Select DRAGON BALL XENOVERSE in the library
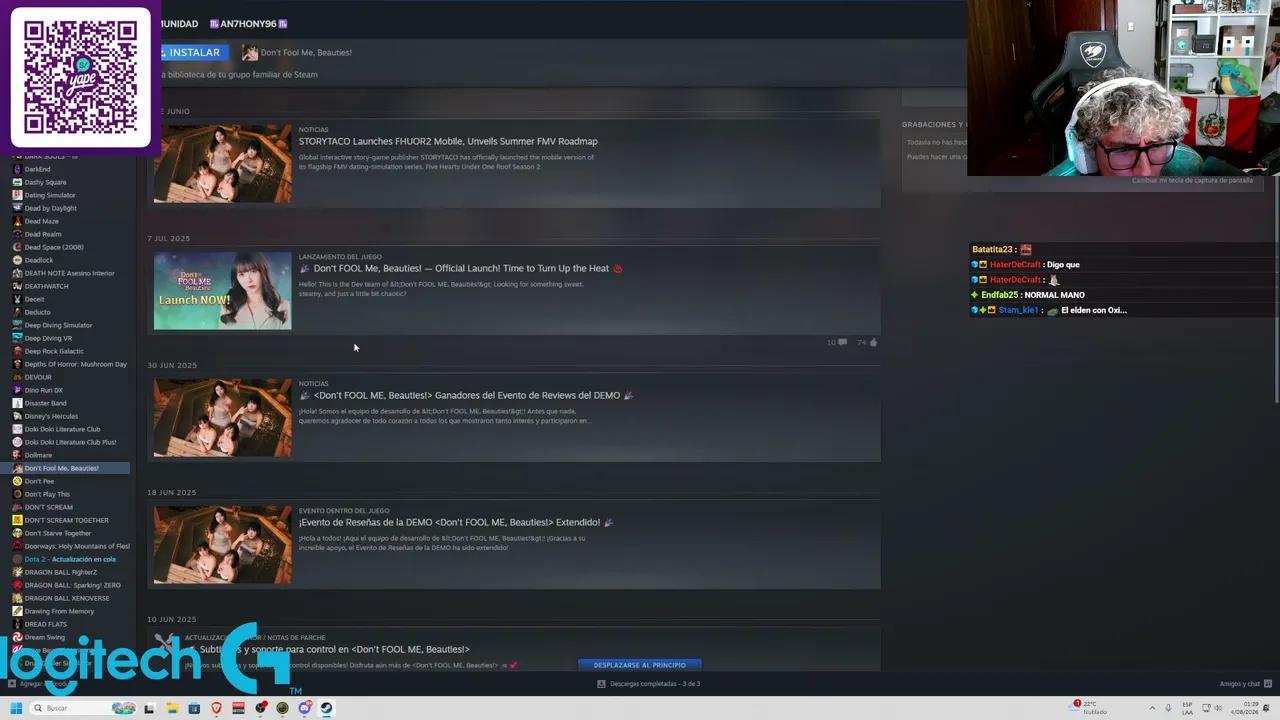 [67, 598]
